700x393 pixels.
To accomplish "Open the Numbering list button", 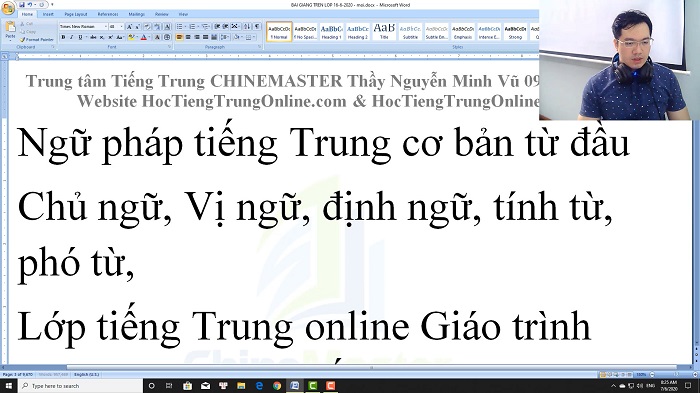I will point(193,27).
